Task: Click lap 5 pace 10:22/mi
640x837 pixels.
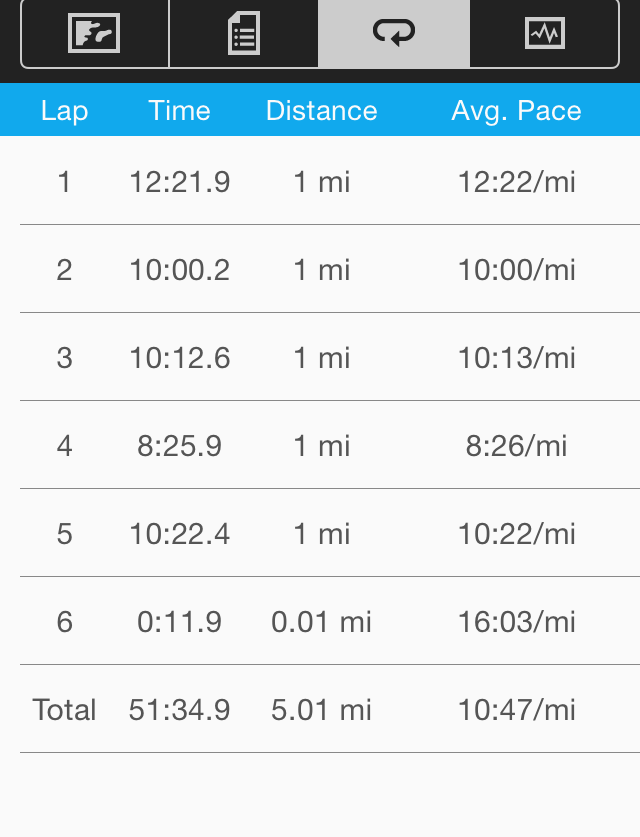Action: tap(516, 534)
